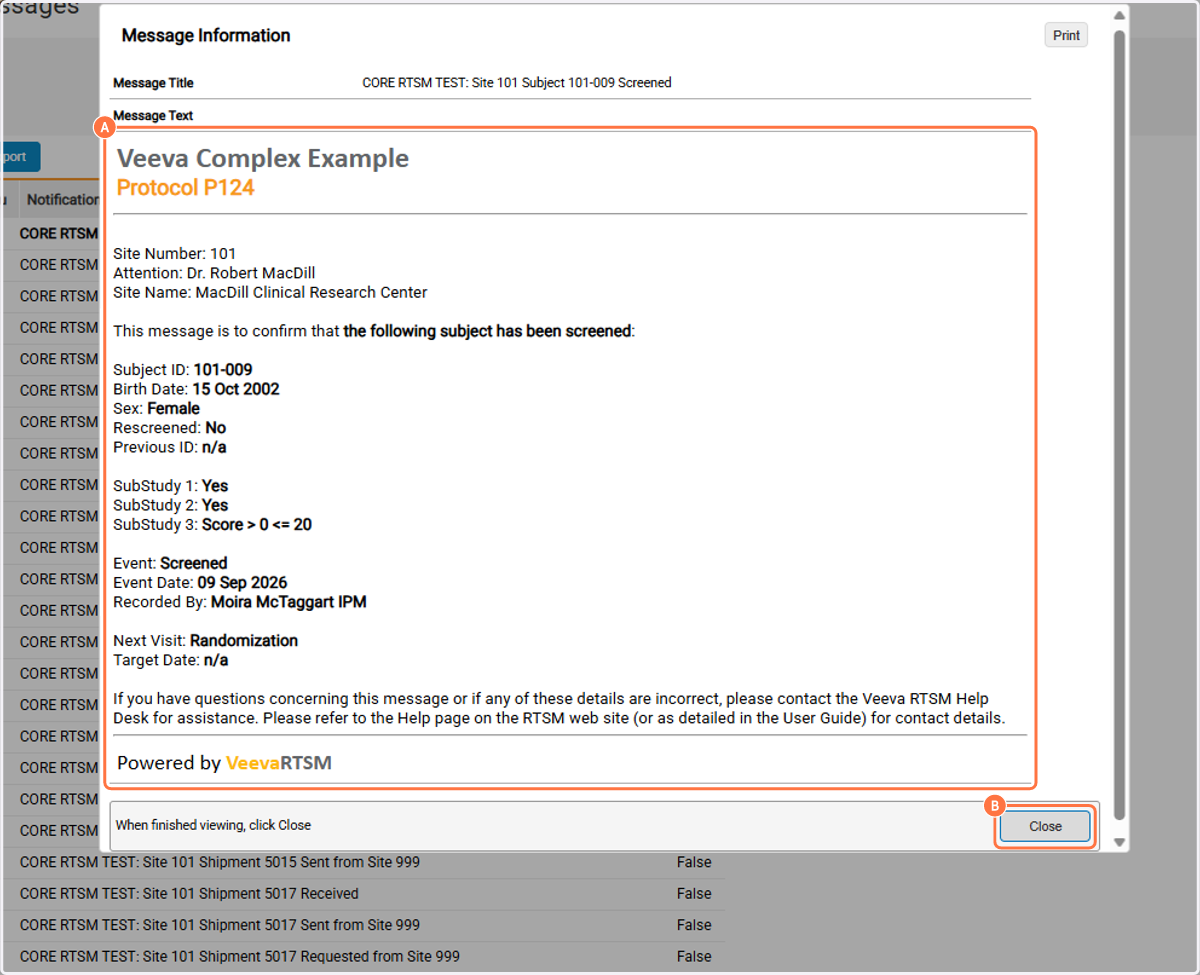This screenshot has width=1200, height=975.
Task: Click Powered by VeevaRTSM footer
Action: 224,763
